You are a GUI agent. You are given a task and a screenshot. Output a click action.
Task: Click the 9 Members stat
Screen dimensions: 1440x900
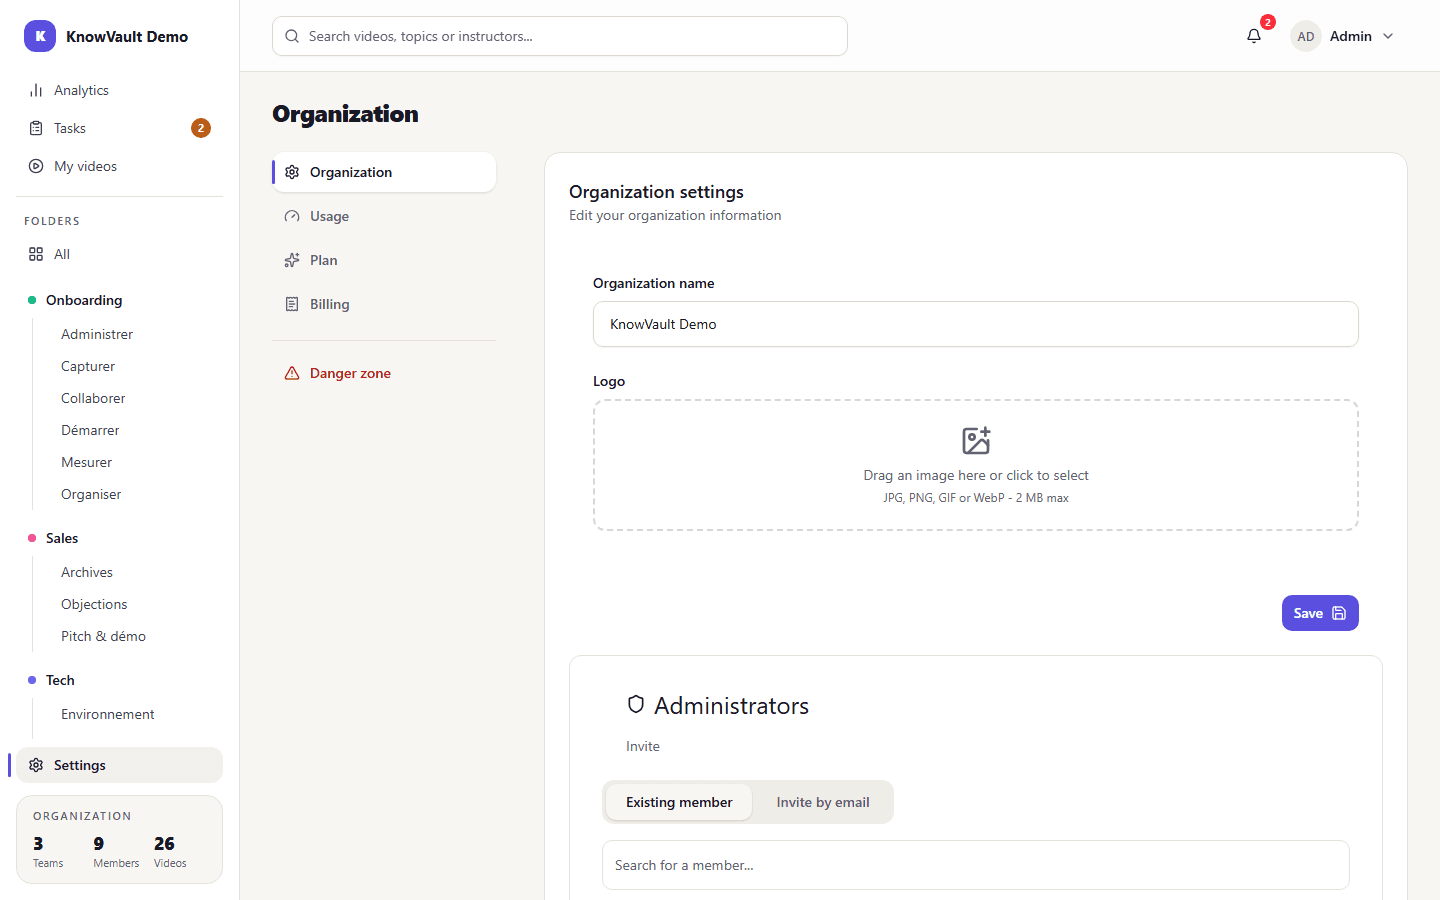116,851
